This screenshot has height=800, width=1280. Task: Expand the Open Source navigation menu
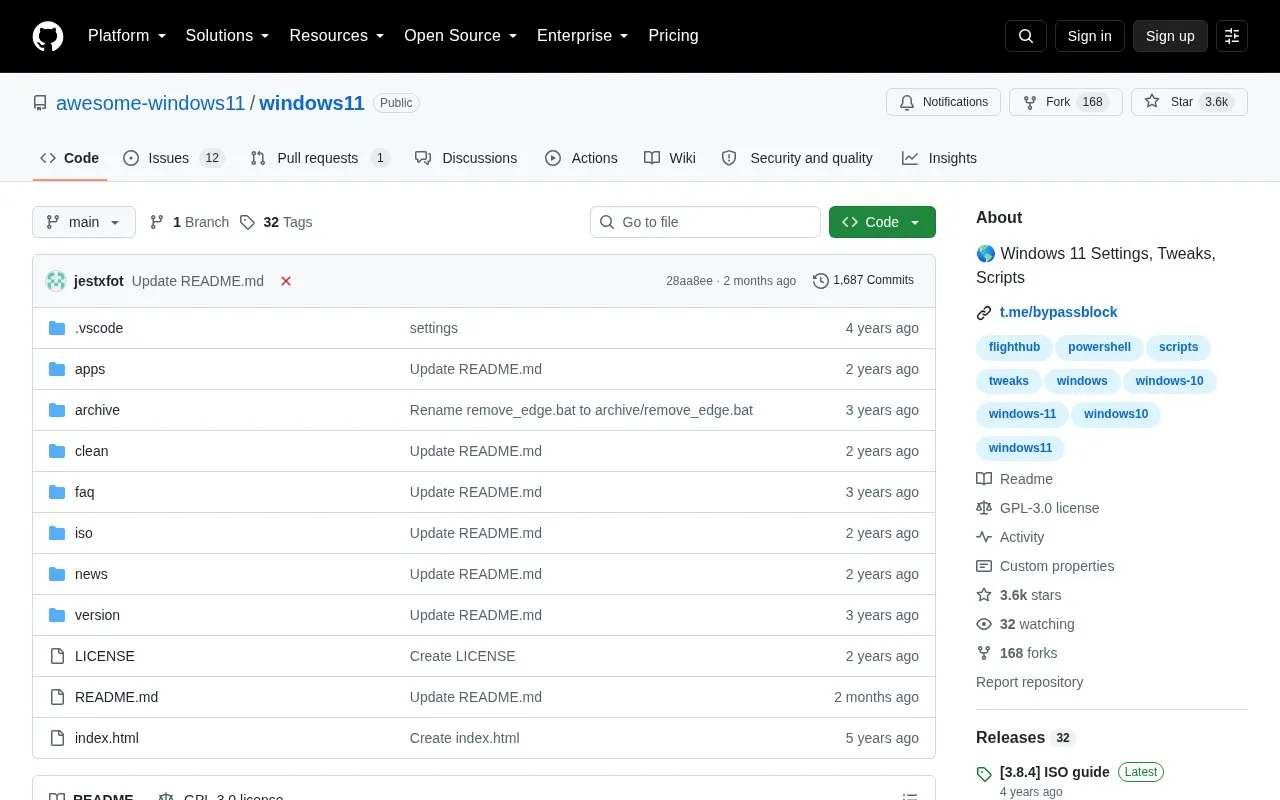[x=460, y=36]
